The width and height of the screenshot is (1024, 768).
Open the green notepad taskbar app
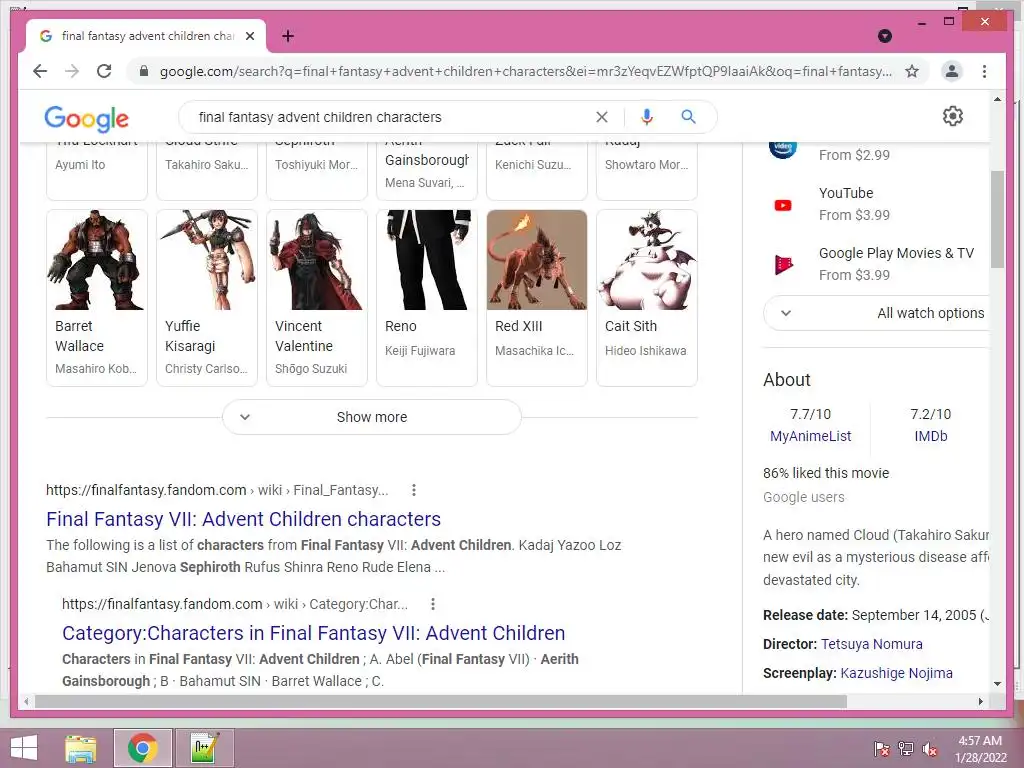(x=204, y=748)
